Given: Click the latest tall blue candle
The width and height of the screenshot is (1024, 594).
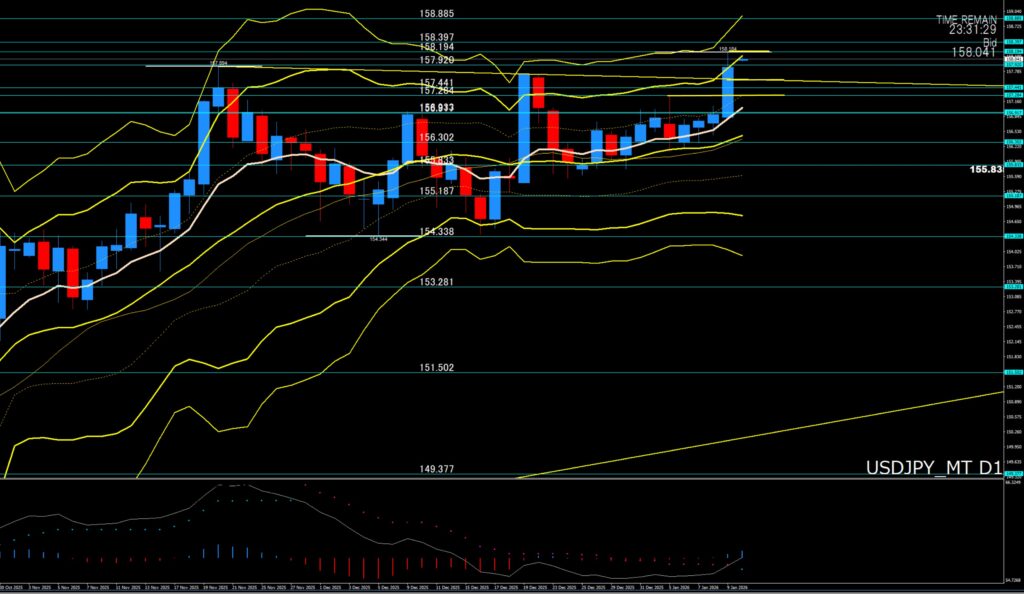Looking at the screenshot, I should (x=728, y=90).
